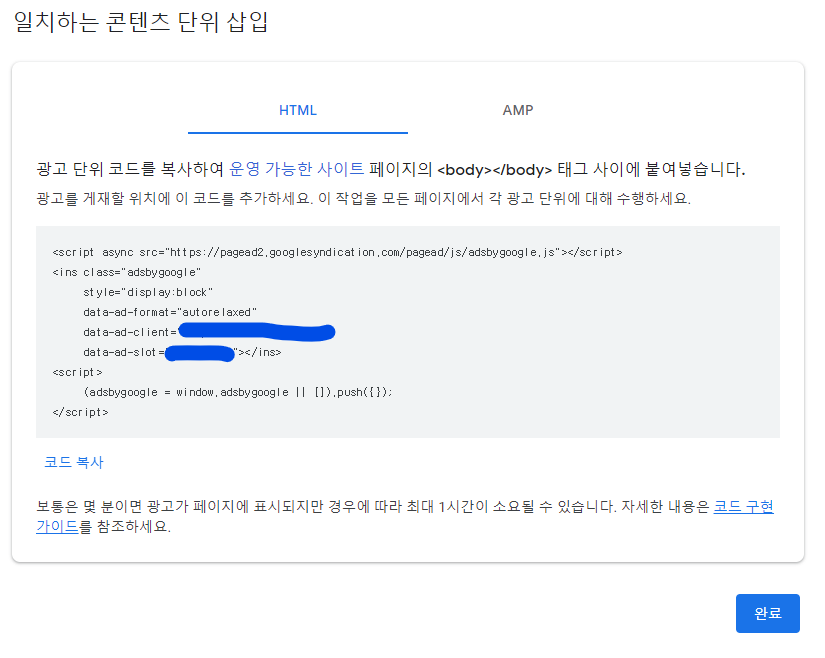This screenshot has width=825, height=658.
Task: Click the data-ad-client code line
Action: click(x=209, y=332)
